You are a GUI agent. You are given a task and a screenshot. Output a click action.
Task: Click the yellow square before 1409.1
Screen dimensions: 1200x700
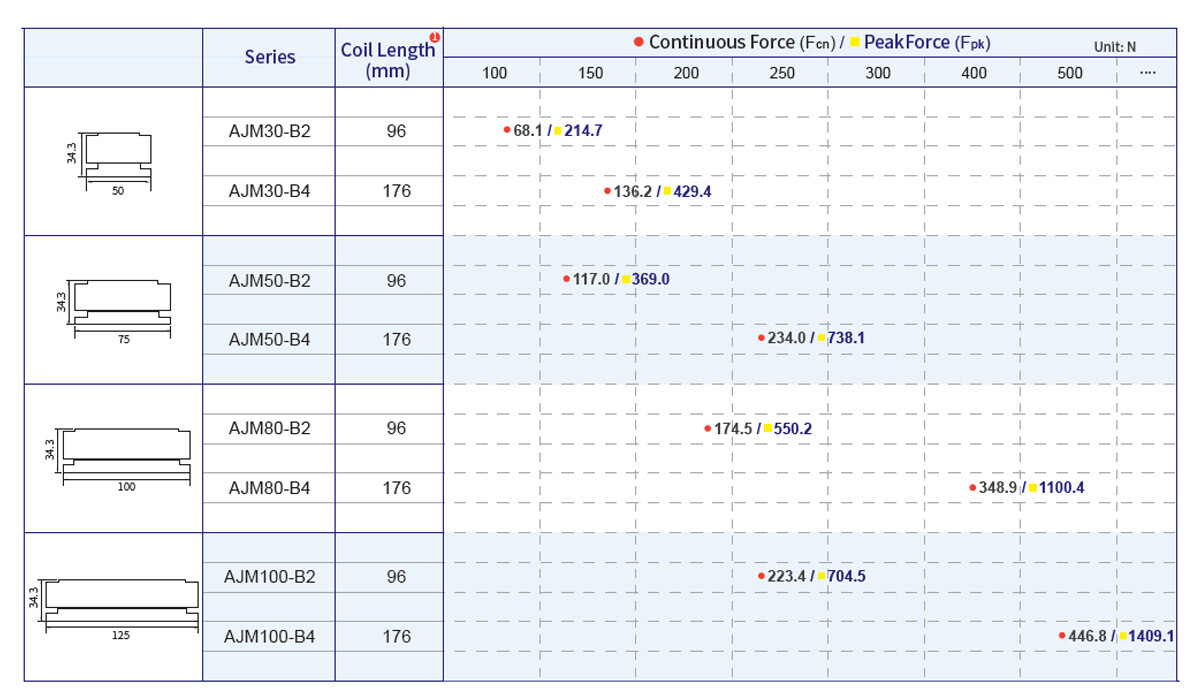click(1122, 636)
